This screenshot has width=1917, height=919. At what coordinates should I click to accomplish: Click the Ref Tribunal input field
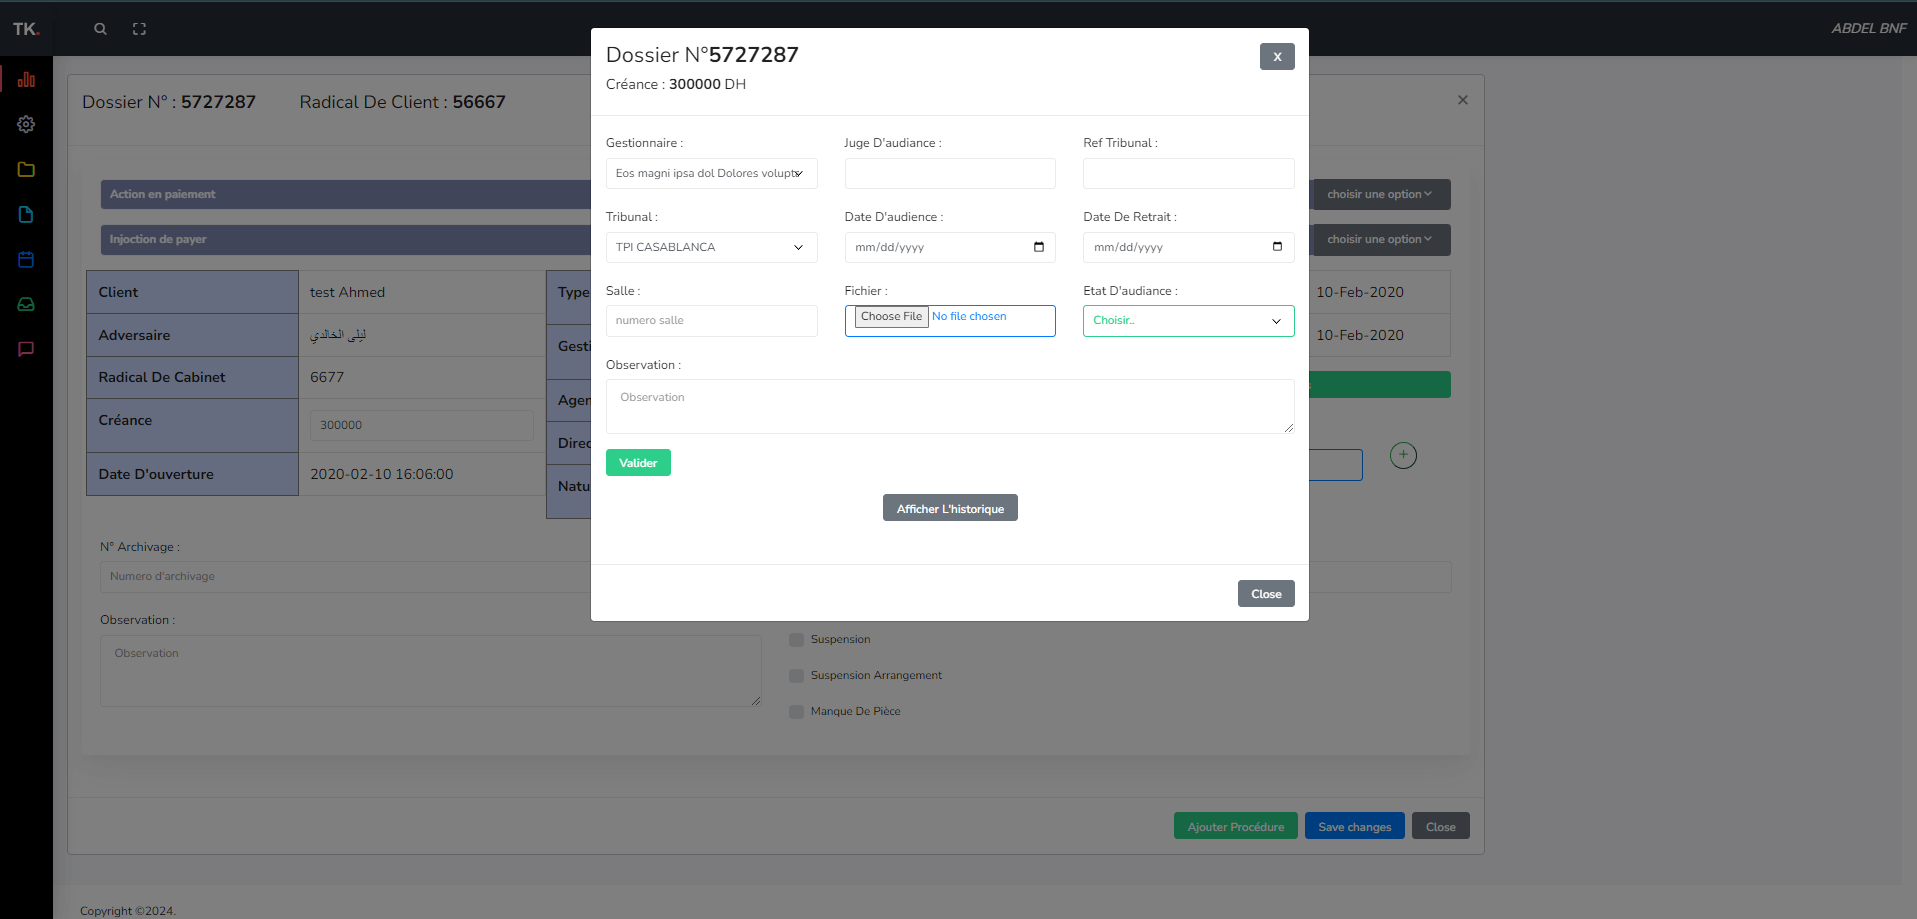[1188, 173]
